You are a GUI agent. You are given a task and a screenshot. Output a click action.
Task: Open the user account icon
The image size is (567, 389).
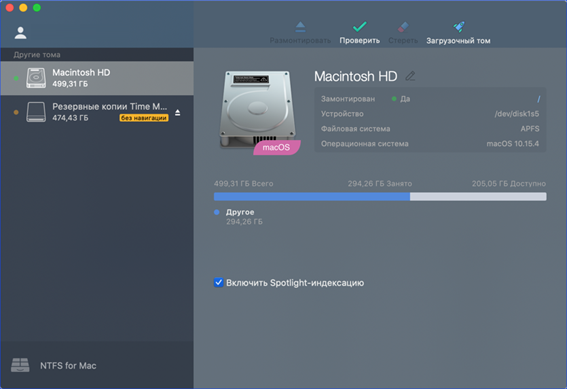21,33
